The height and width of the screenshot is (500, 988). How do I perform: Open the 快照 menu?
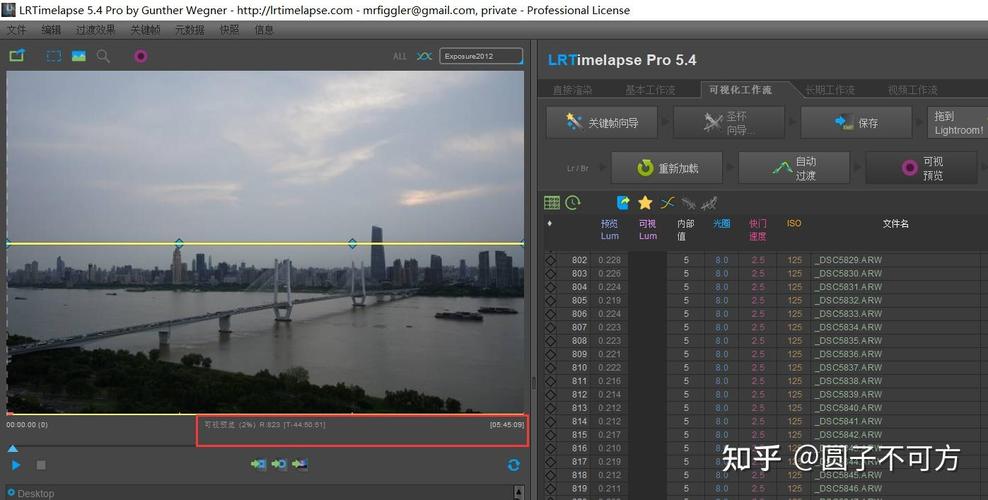[x=229, y=30]
